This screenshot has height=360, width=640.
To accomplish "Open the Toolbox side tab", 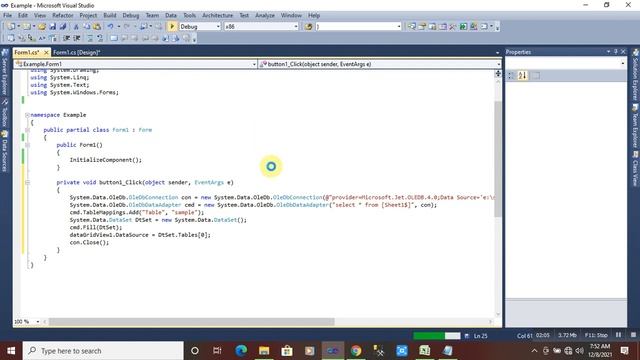I will click(x=4, y=113).
